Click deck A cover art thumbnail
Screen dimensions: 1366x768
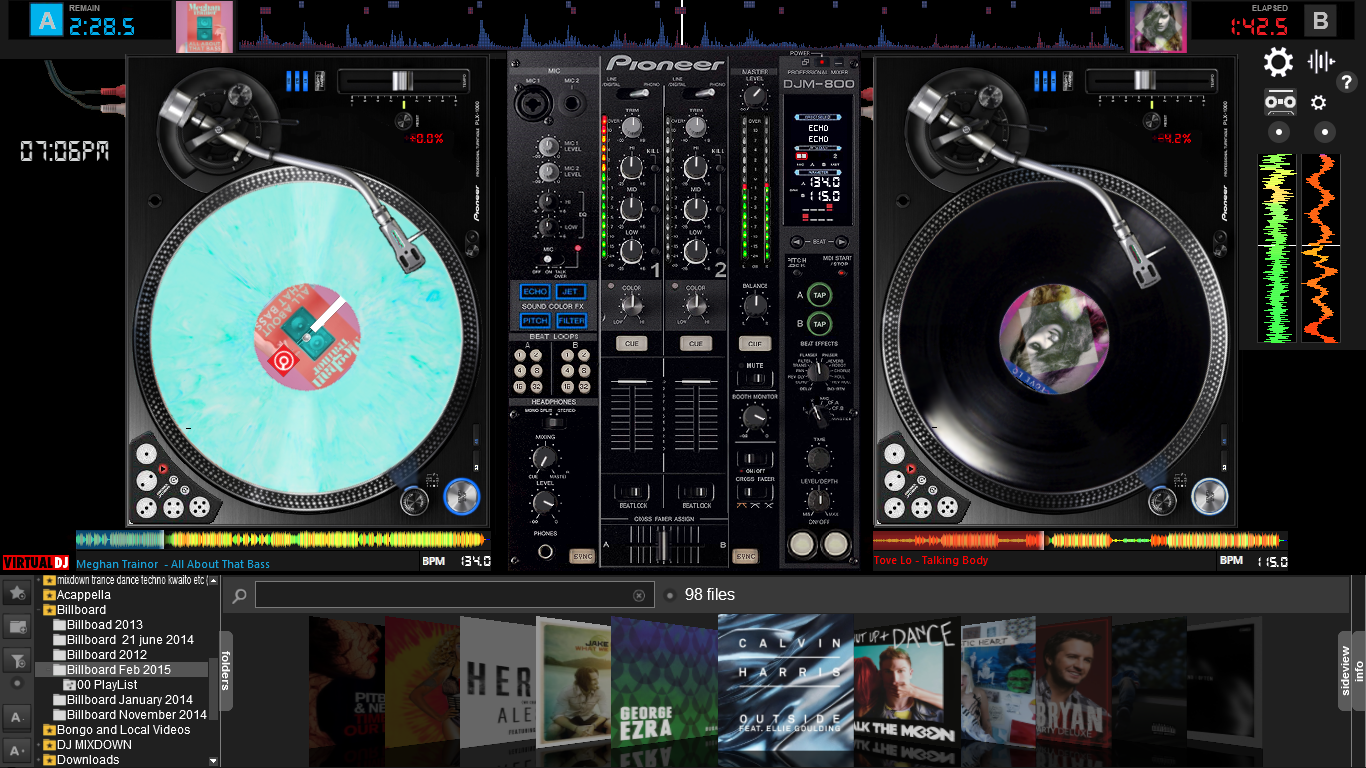204,27
